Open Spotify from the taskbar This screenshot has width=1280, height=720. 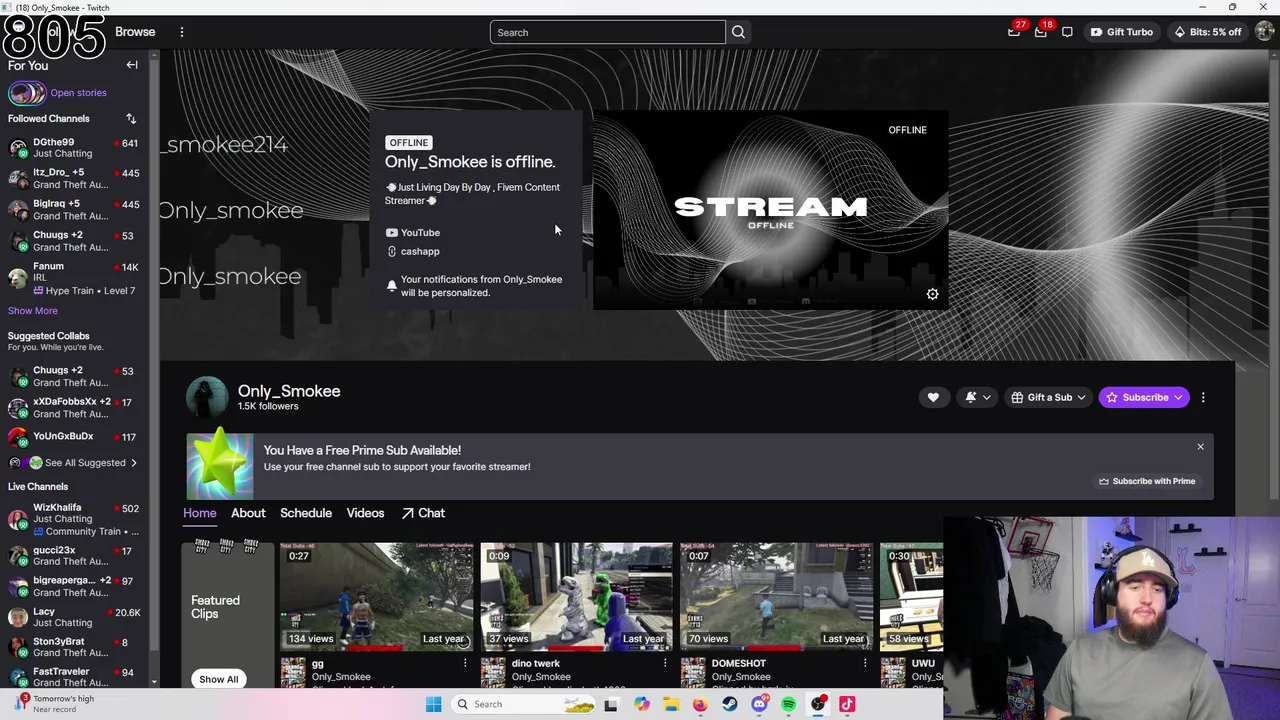[x=788, y=704]
